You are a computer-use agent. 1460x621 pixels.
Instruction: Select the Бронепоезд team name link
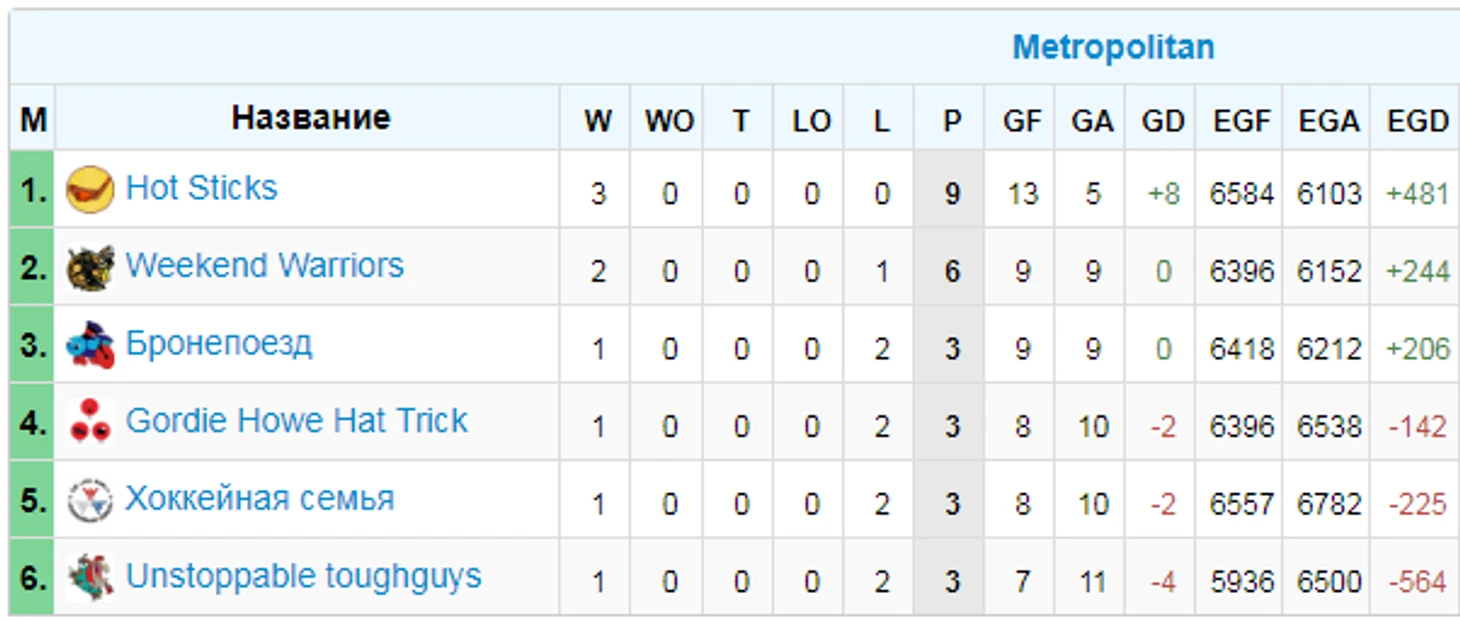(219, 343)
